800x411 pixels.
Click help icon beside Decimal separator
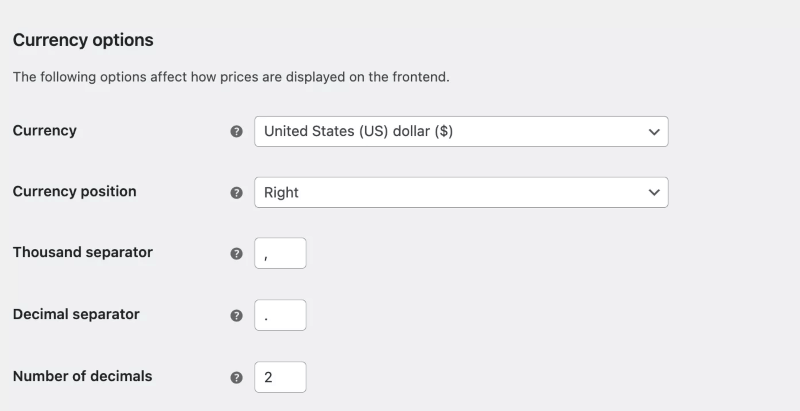click(237, 316)
